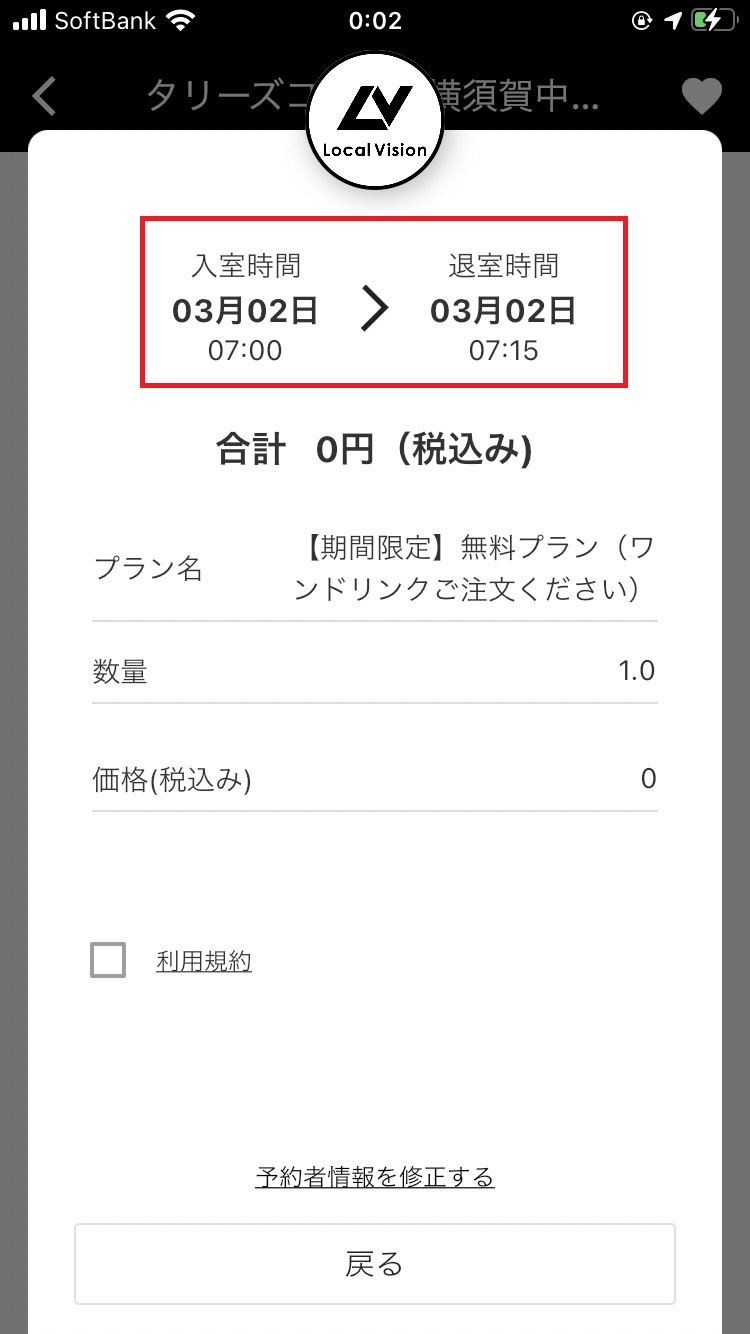This screenshot has height=1334, width=750.
Task: Open the 利用規約 terms link
Action: point(204,962)
